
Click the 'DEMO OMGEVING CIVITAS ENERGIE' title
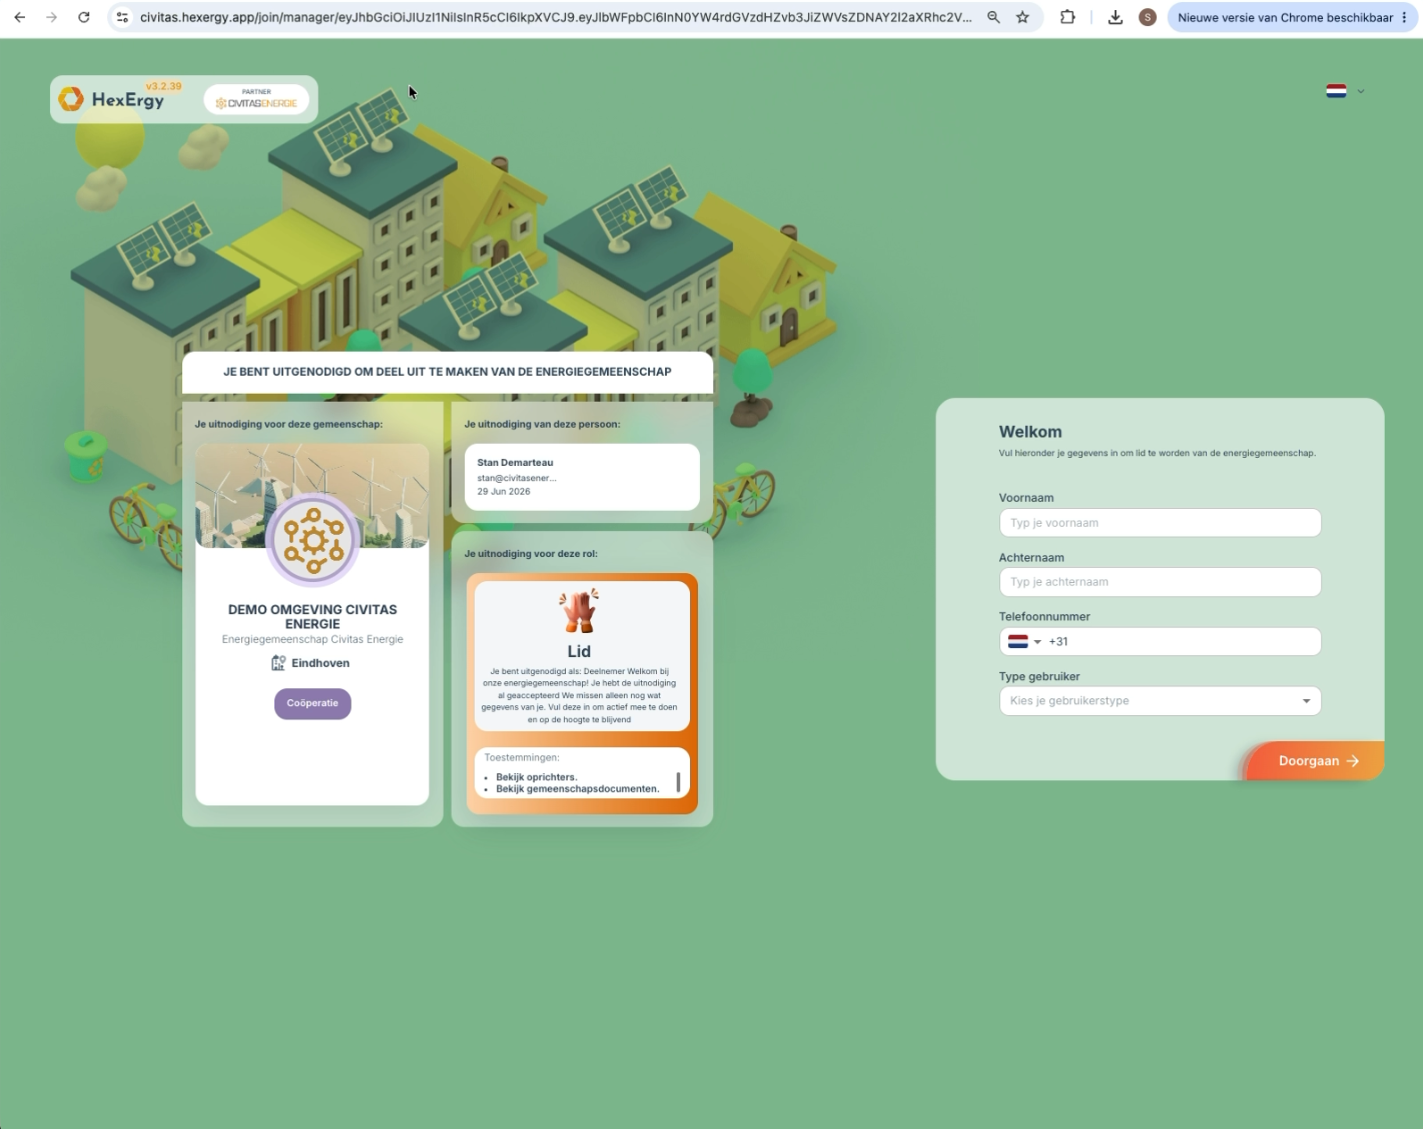click(x=312, y=616)
